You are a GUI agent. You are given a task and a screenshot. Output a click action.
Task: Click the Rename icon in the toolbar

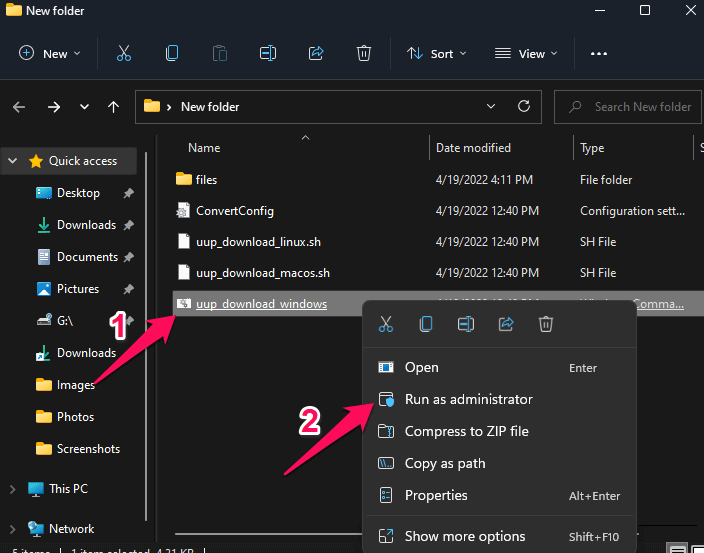(268, 54)
